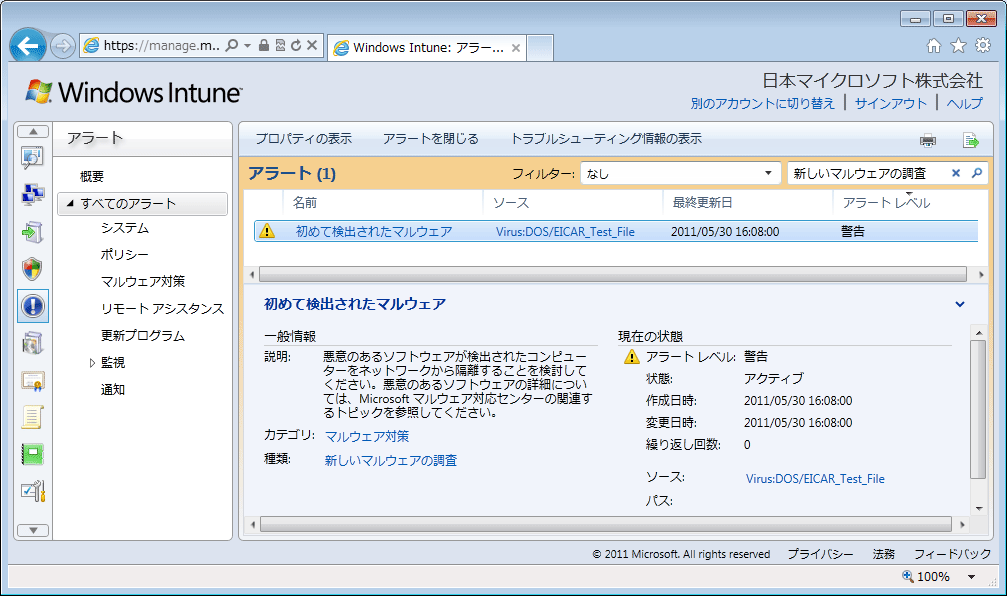Expand the 監視 tree node

(92, 363)
